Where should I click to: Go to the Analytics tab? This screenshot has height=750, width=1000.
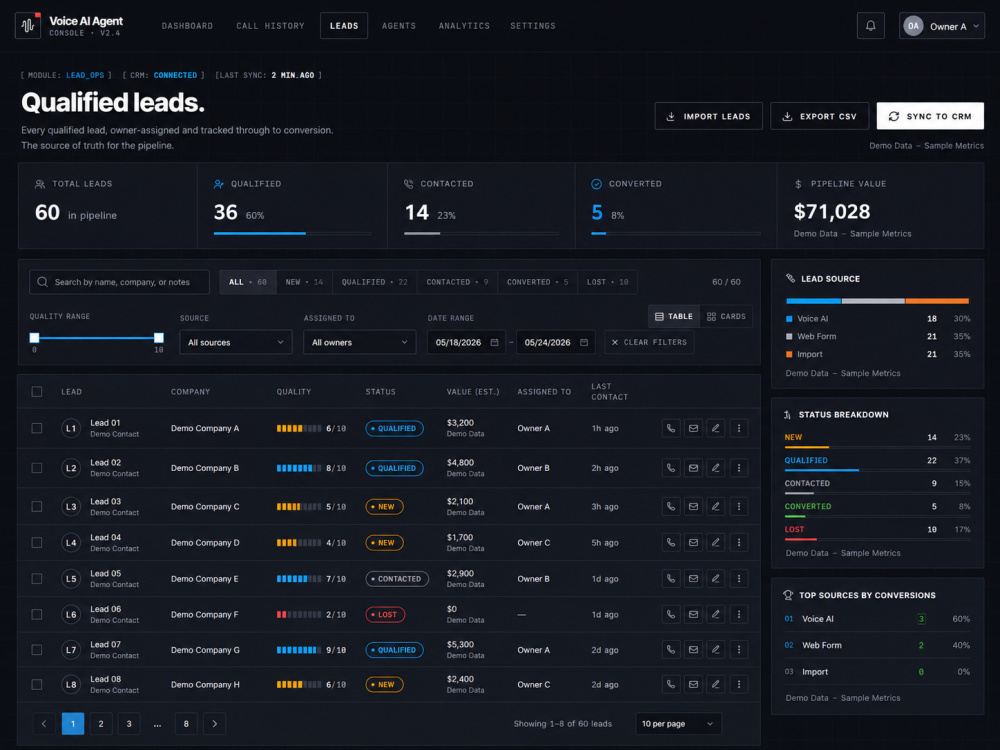464,26
